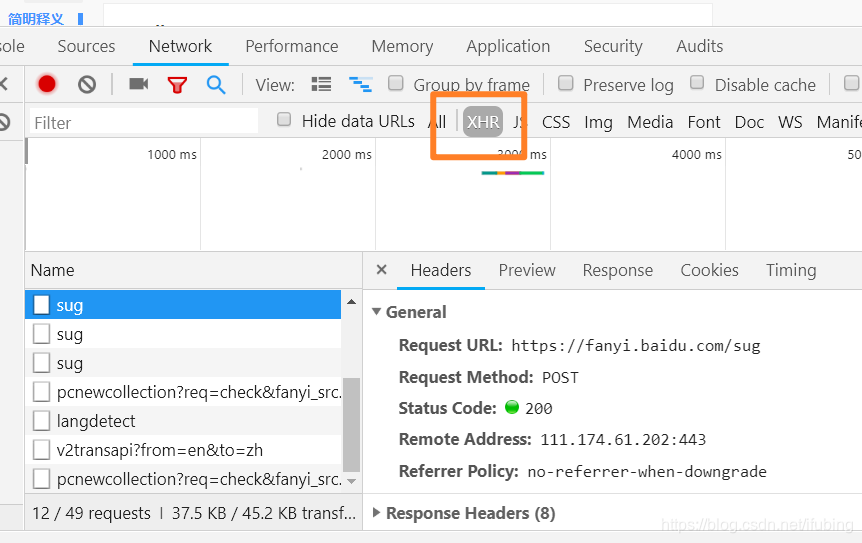Toggle the overview waterfall view icon
The width and height of the screenshot is (862, 543).
(361, 84)
